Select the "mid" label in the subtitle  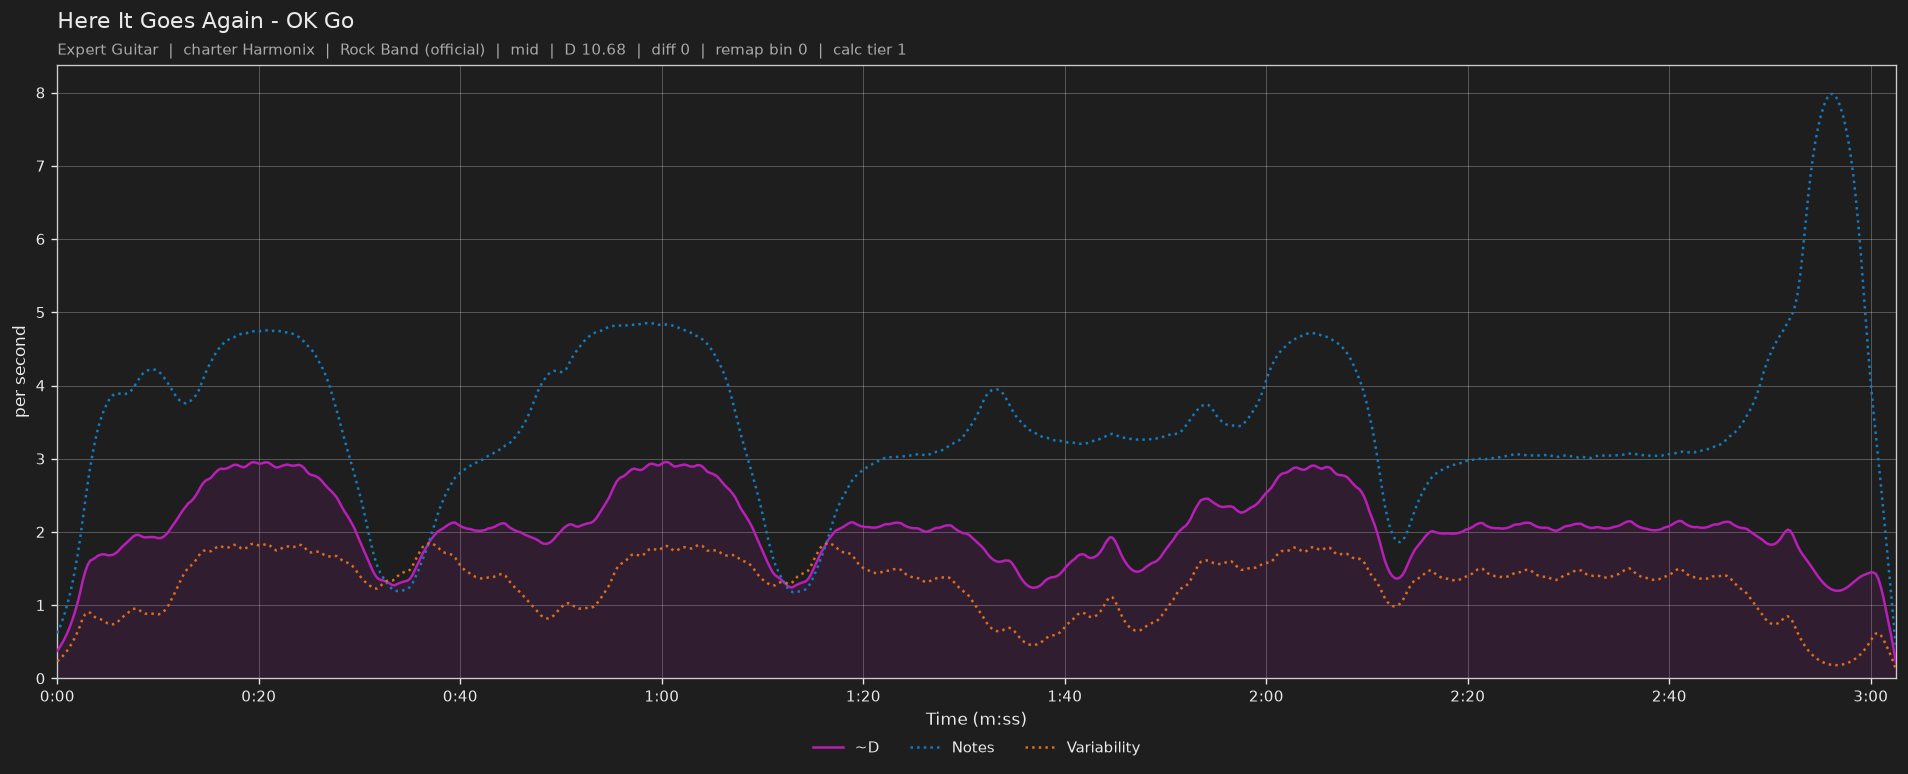(x=524, y=50)
